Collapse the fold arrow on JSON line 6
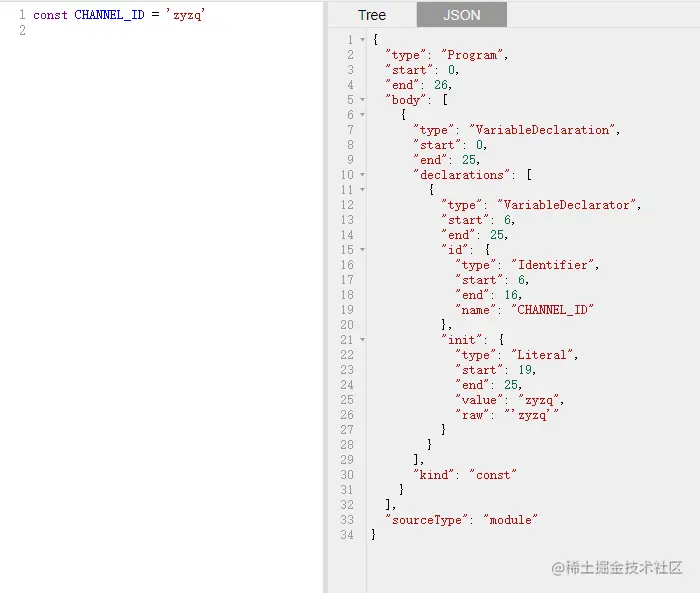The width and height of the screenshot is (700, 593). (362, 115)
